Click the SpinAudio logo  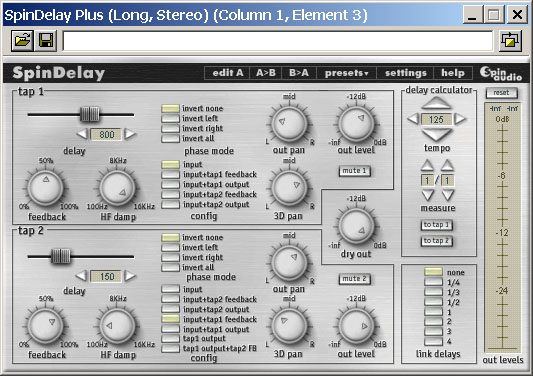coord(501,73)
